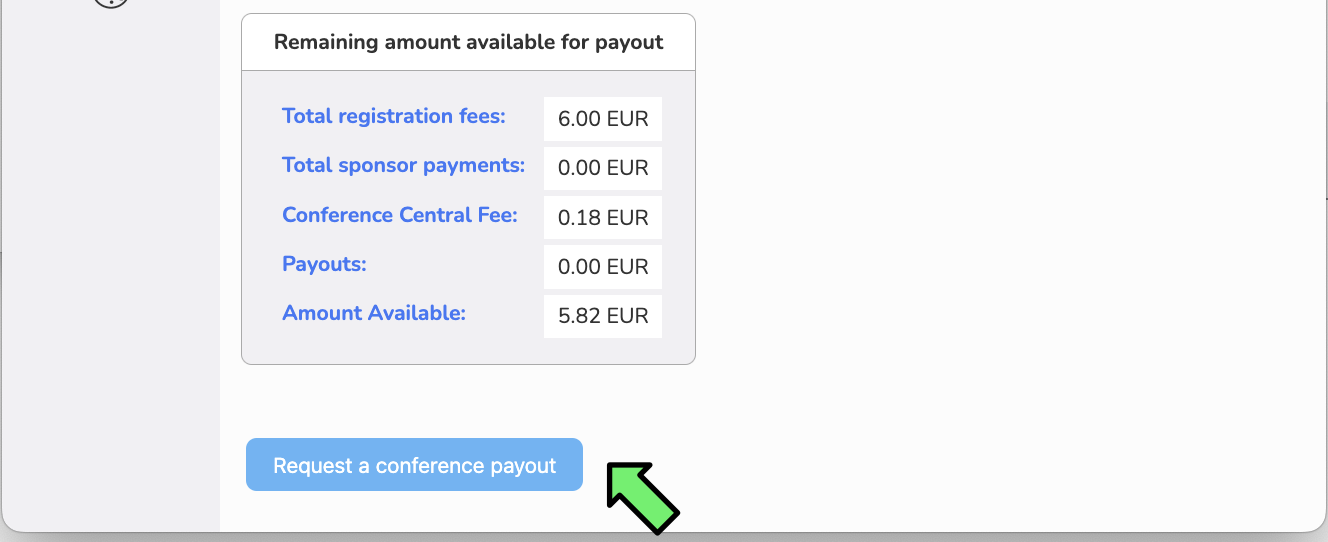Select the 5.82 EUR available amount box
The height and width of the screenshot is (542, 1328).
coord(603,316)
